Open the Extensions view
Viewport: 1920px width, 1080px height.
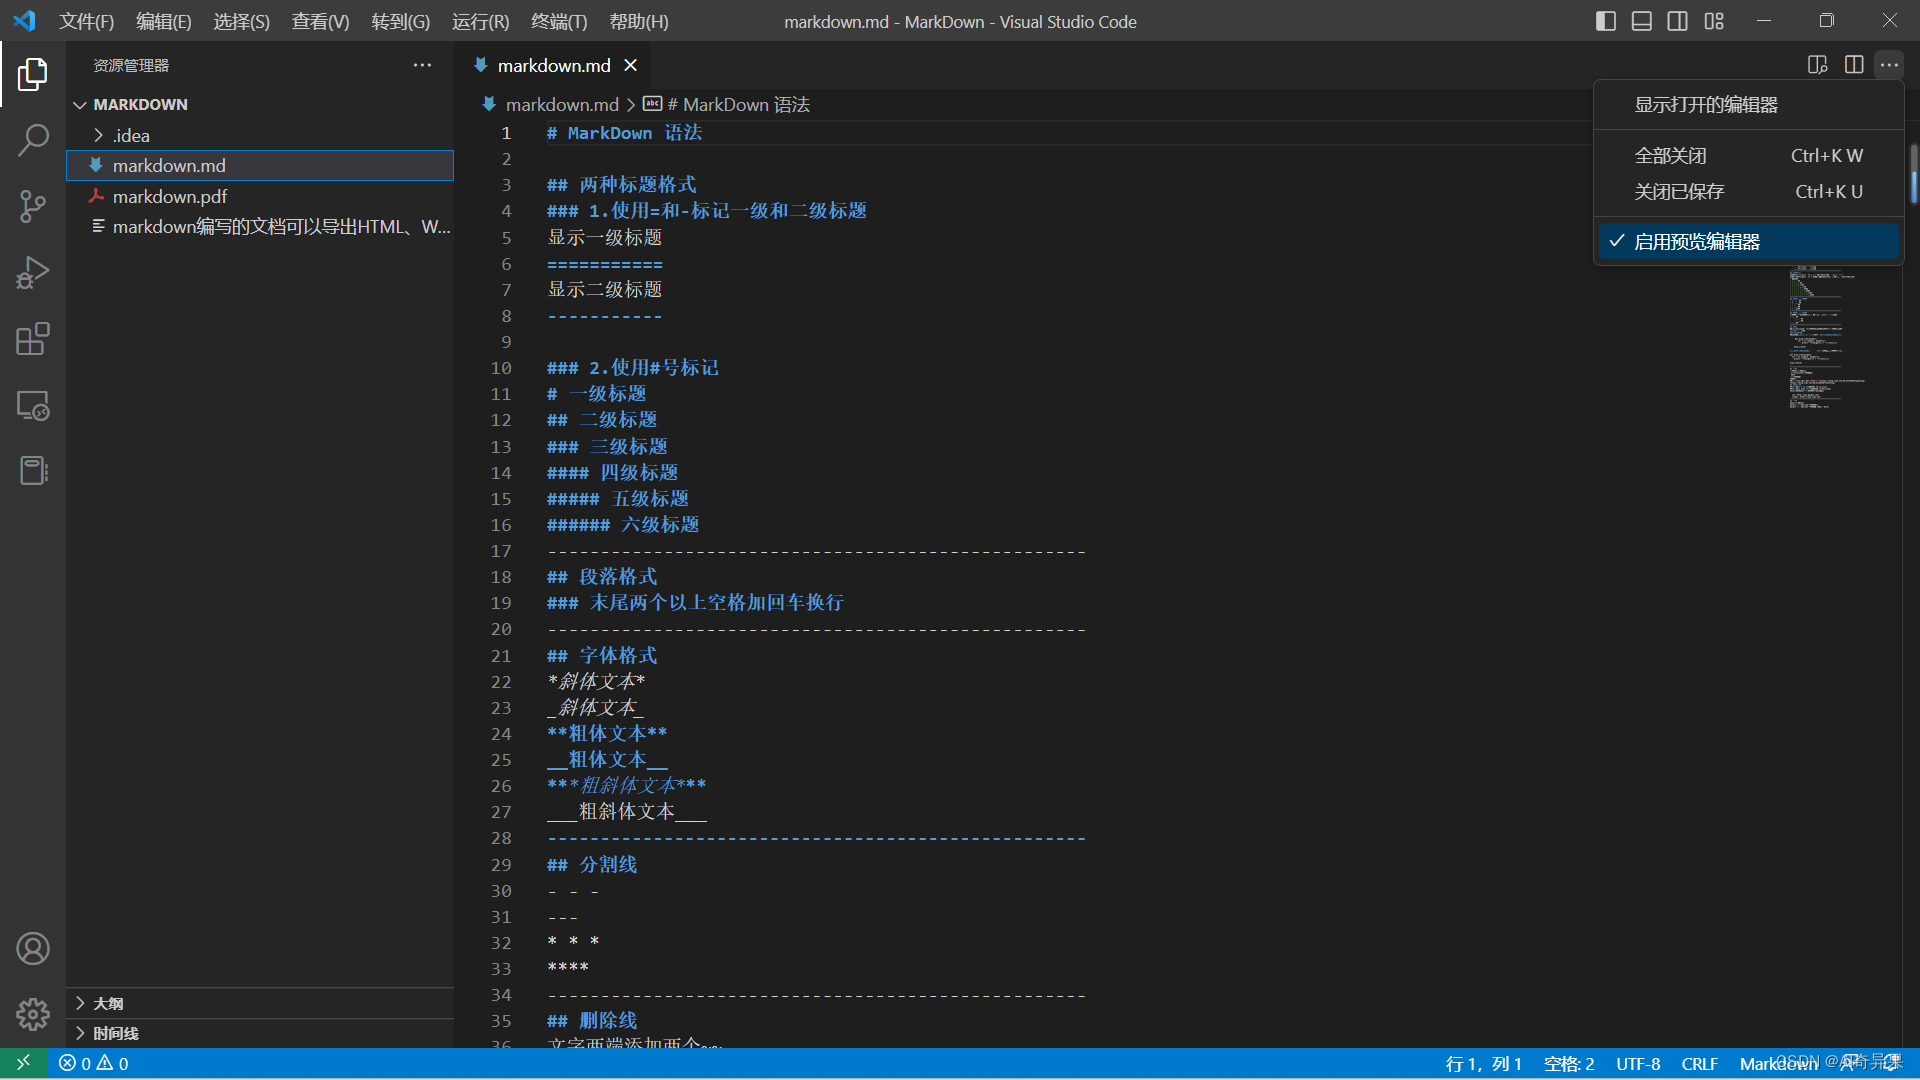pos(33,339)
